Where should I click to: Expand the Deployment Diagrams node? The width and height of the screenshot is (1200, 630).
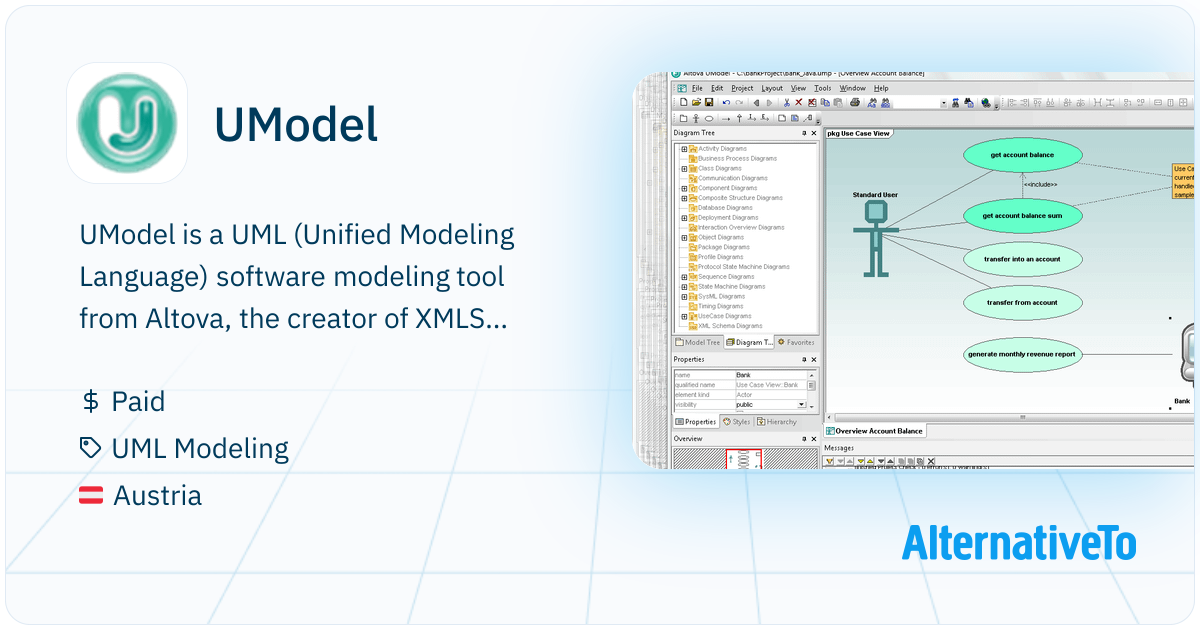tap(684, 218)
